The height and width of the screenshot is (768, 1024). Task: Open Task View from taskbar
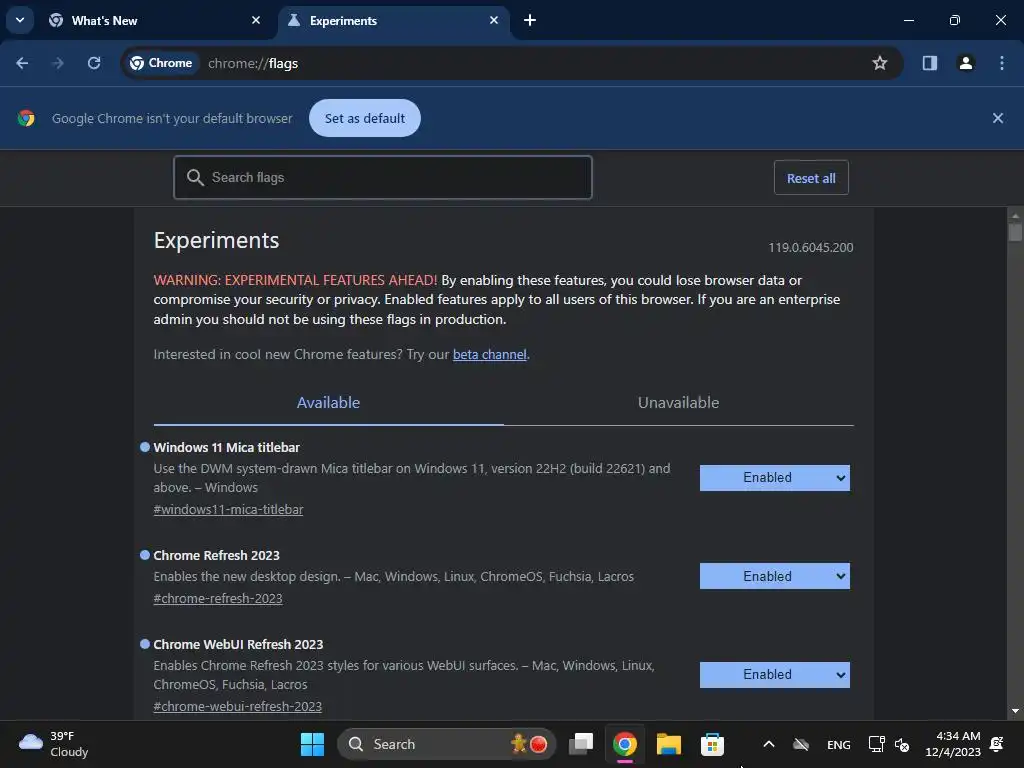point(581,744)
